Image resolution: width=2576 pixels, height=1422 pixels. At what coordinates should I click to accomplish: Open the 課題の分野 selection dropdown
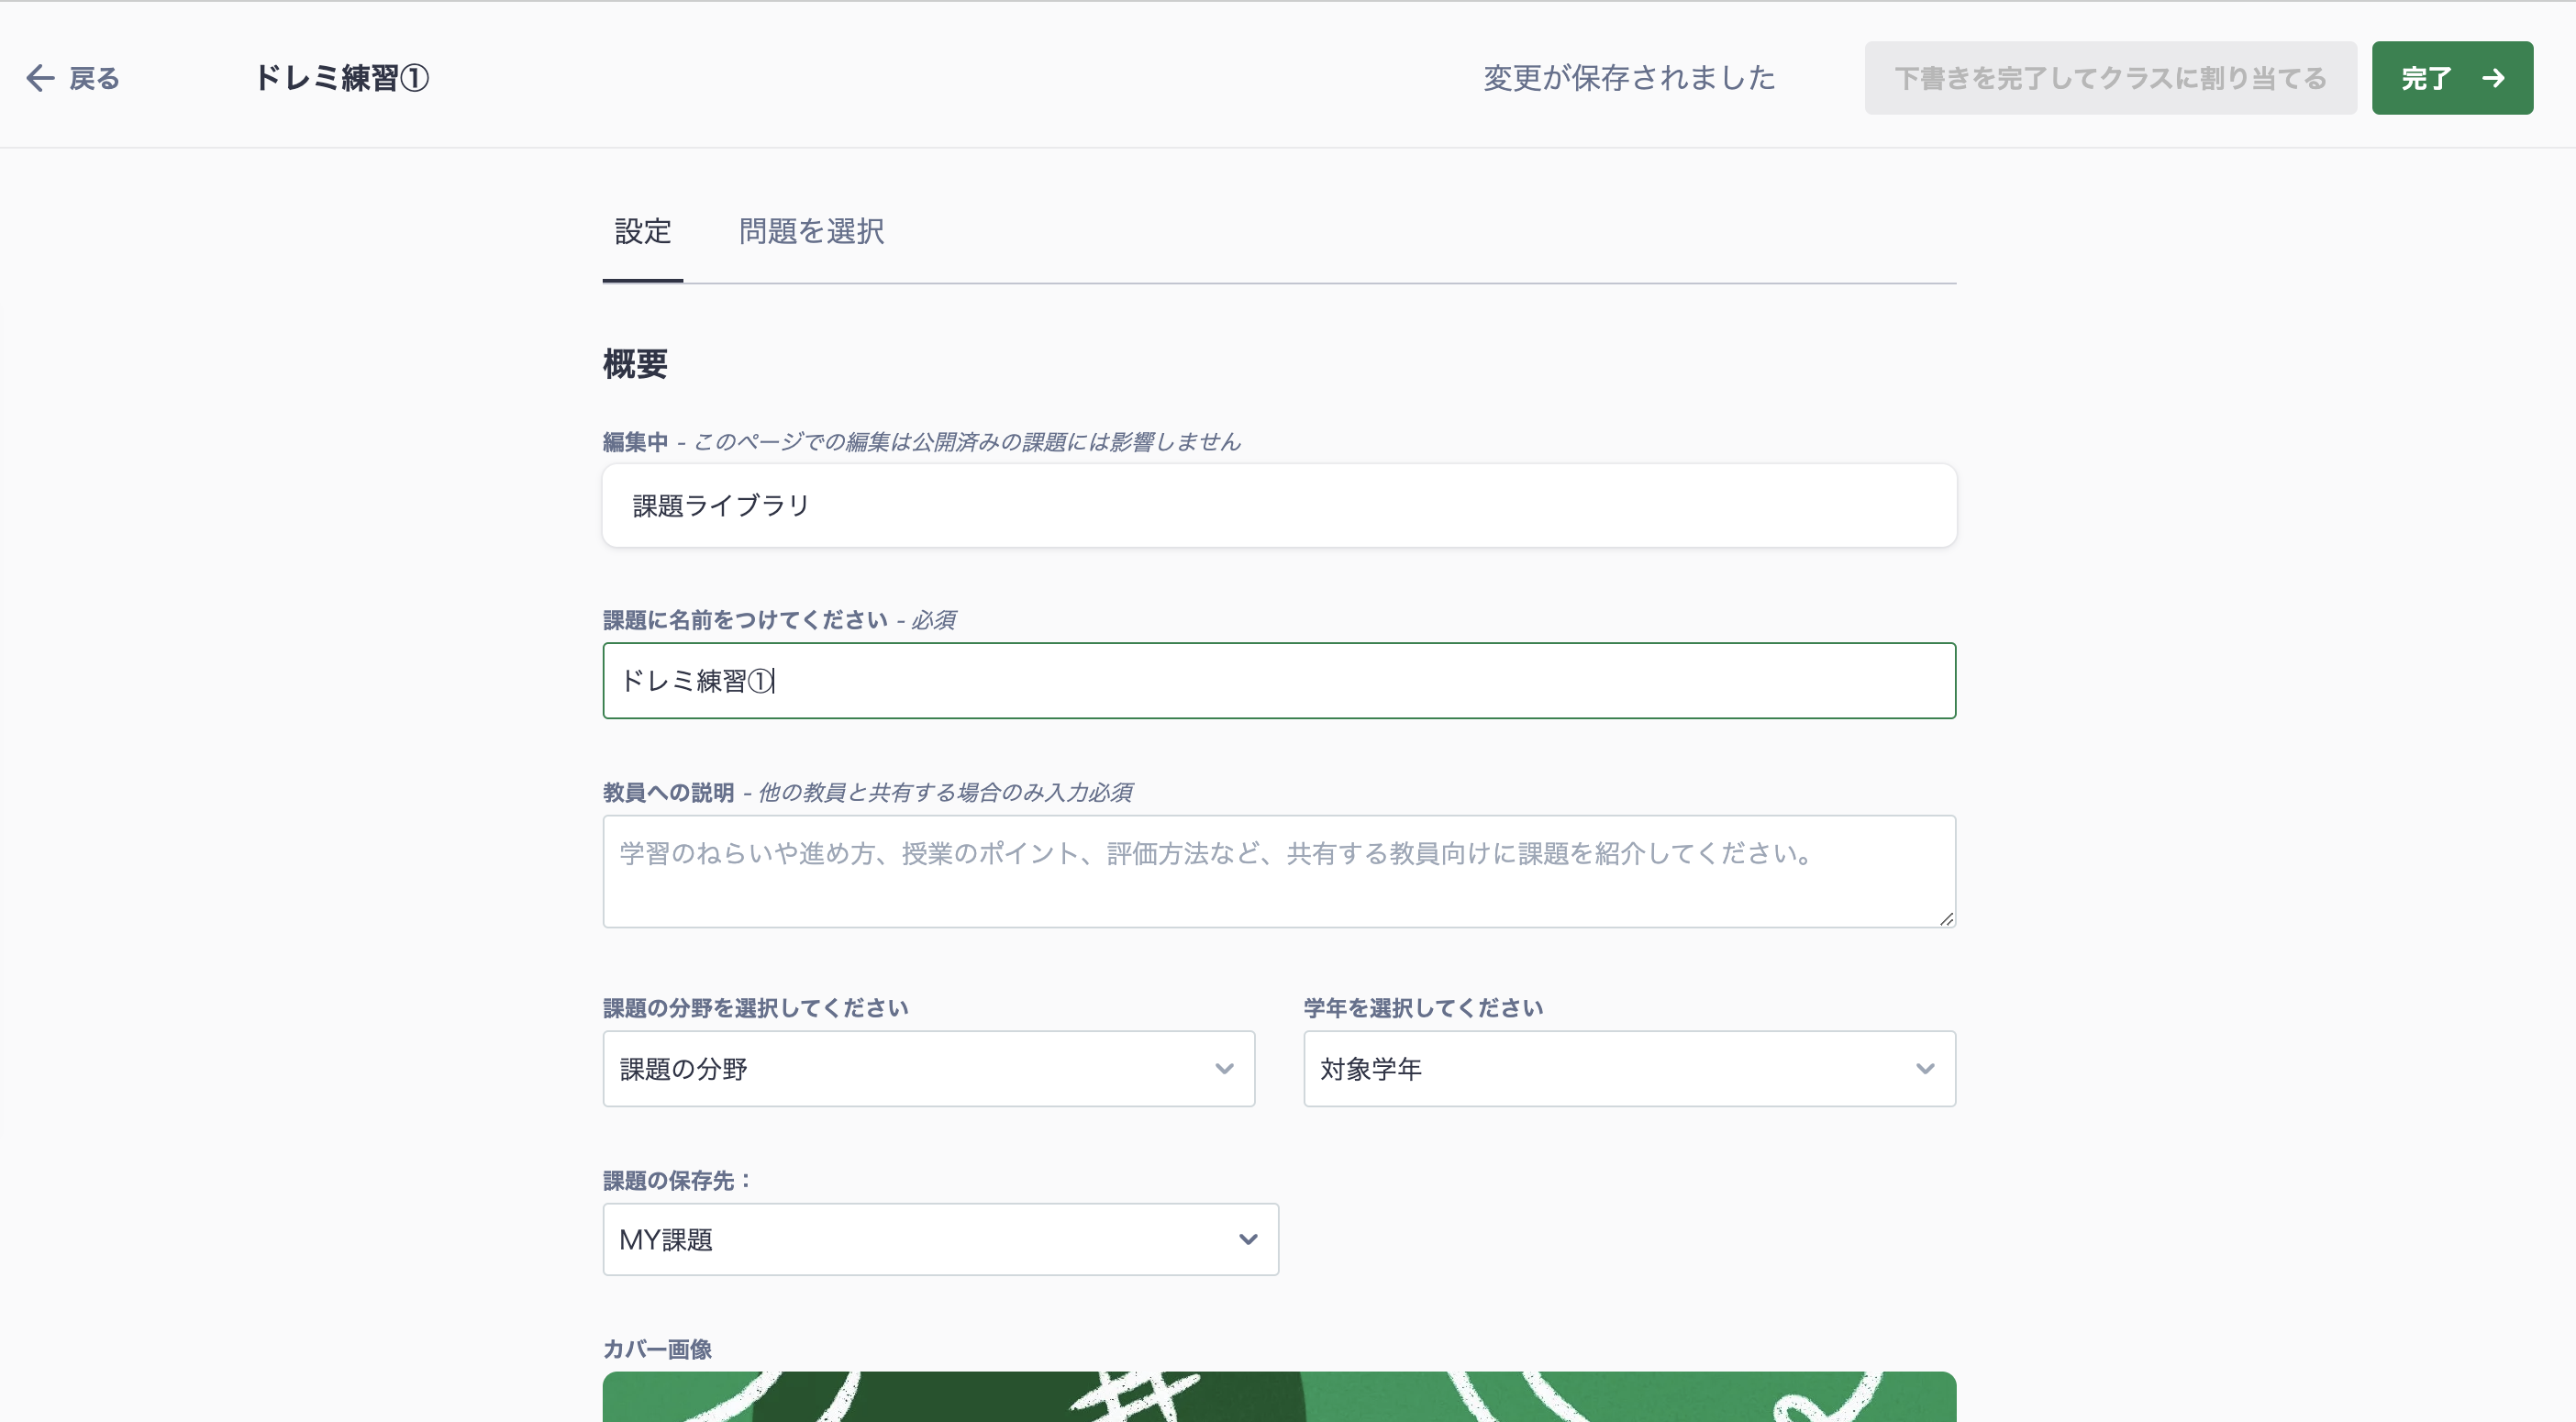click(x=928, y=1069)
